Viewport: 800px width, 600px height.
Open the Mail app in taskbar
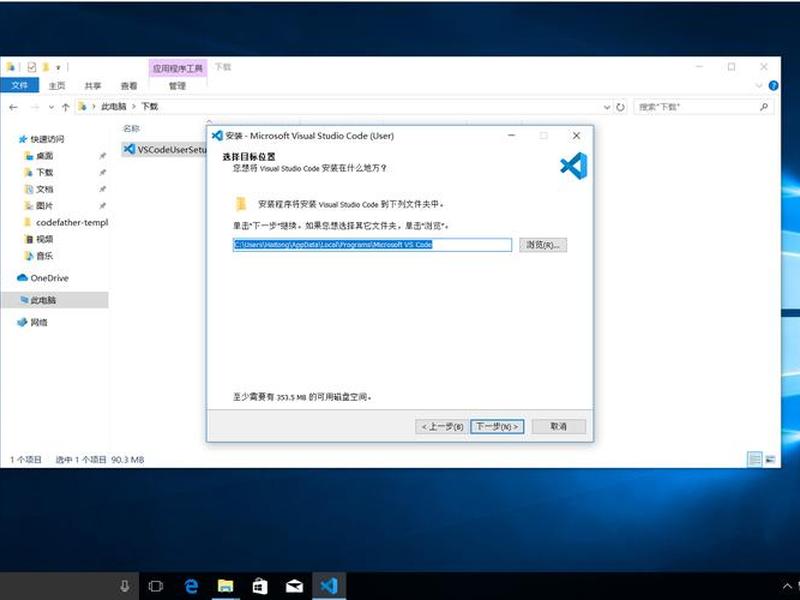pos(294,586)
